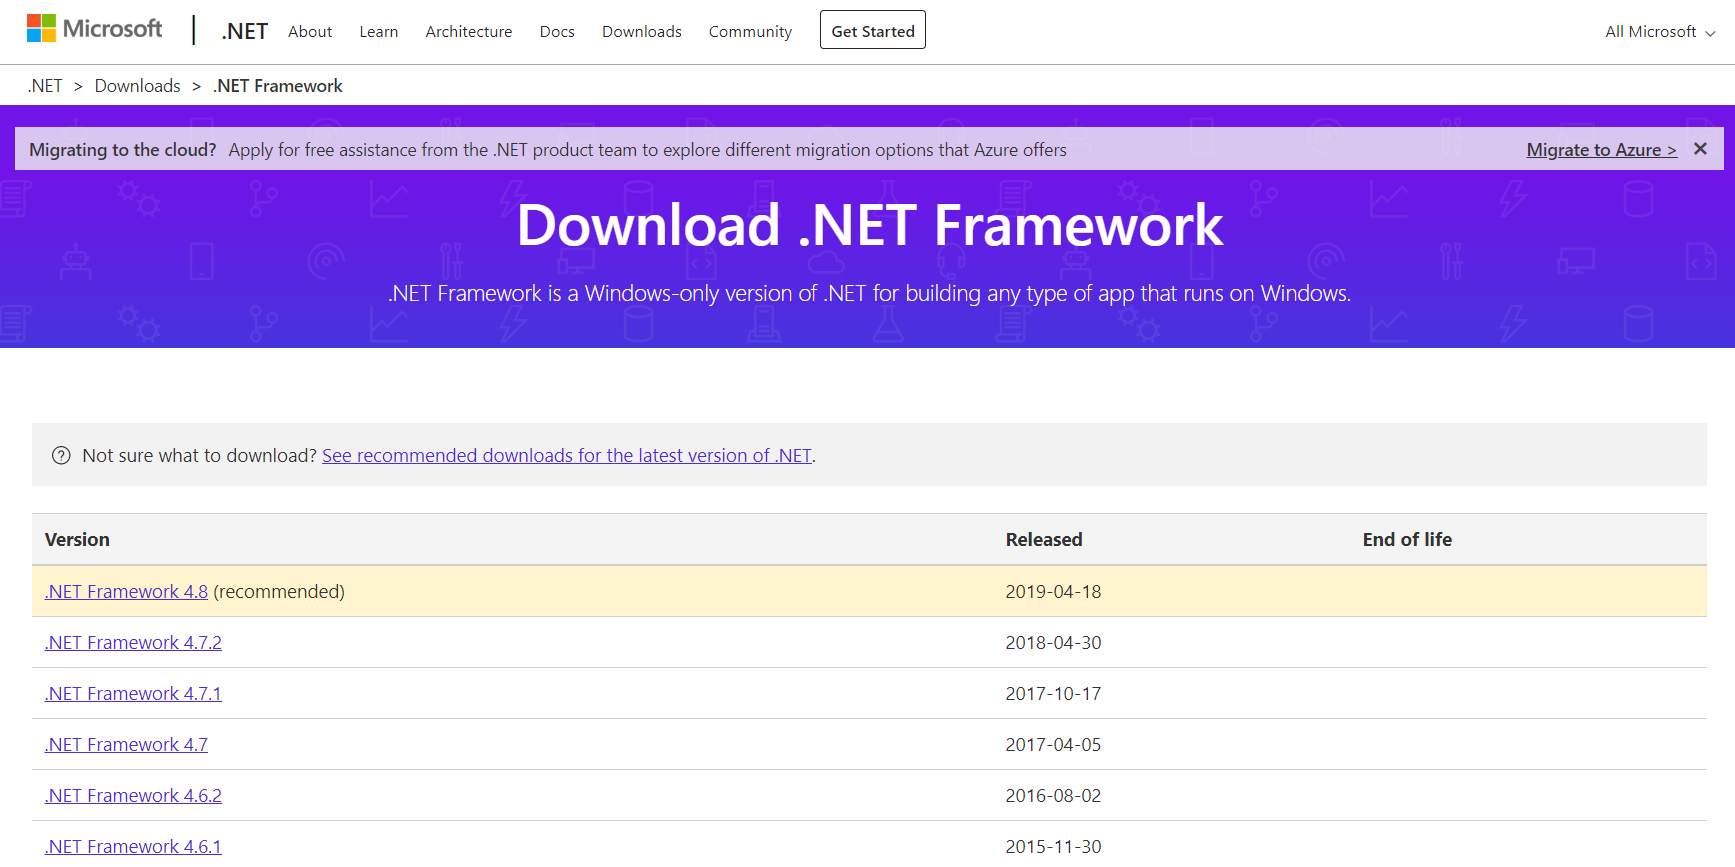Go to Downloads in the breadcrumb

click(138, 86)
